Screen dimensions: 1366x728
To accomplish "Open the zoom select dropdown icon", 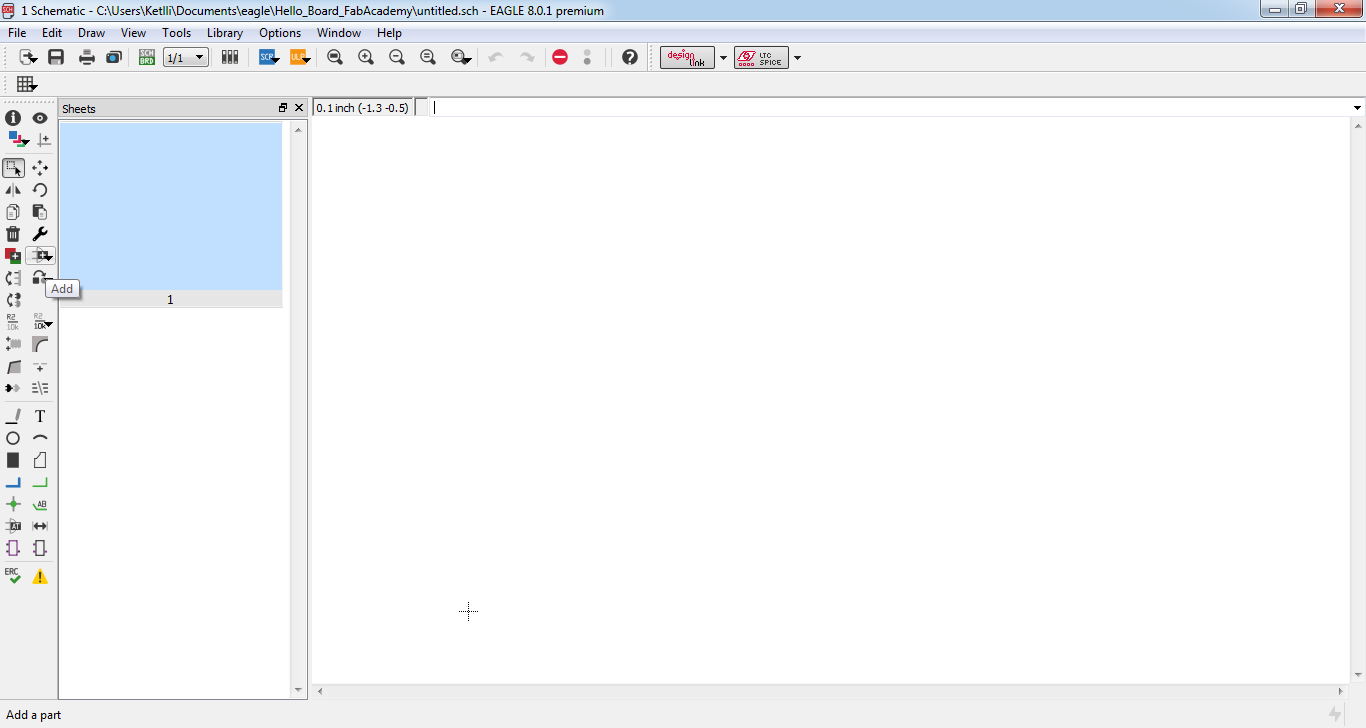I will pyautogui.click(x=461, y=57).
